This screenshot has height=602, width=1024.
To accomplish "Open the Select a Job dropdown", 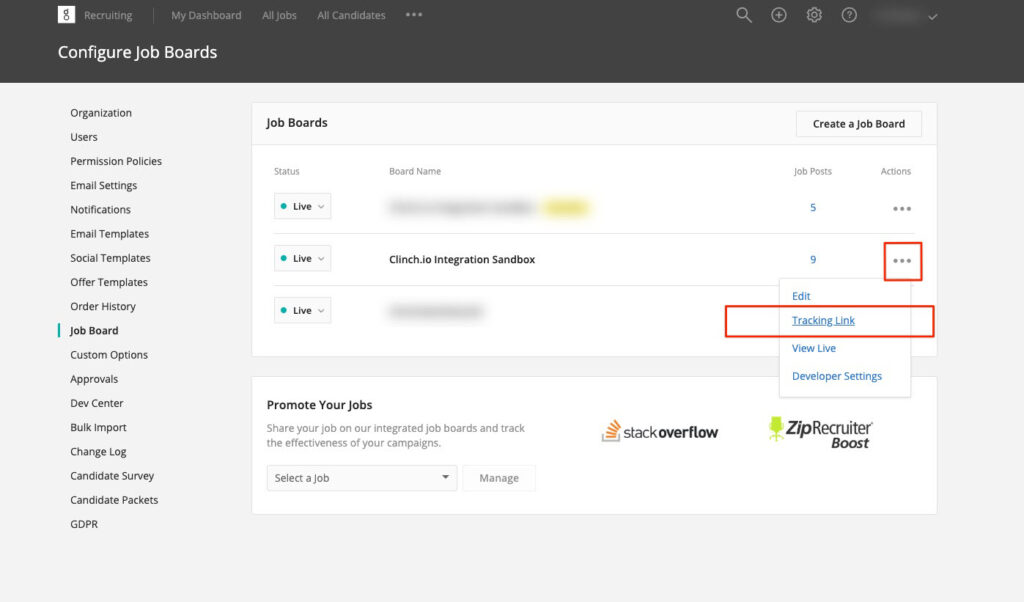I will [x=362, y=478].
